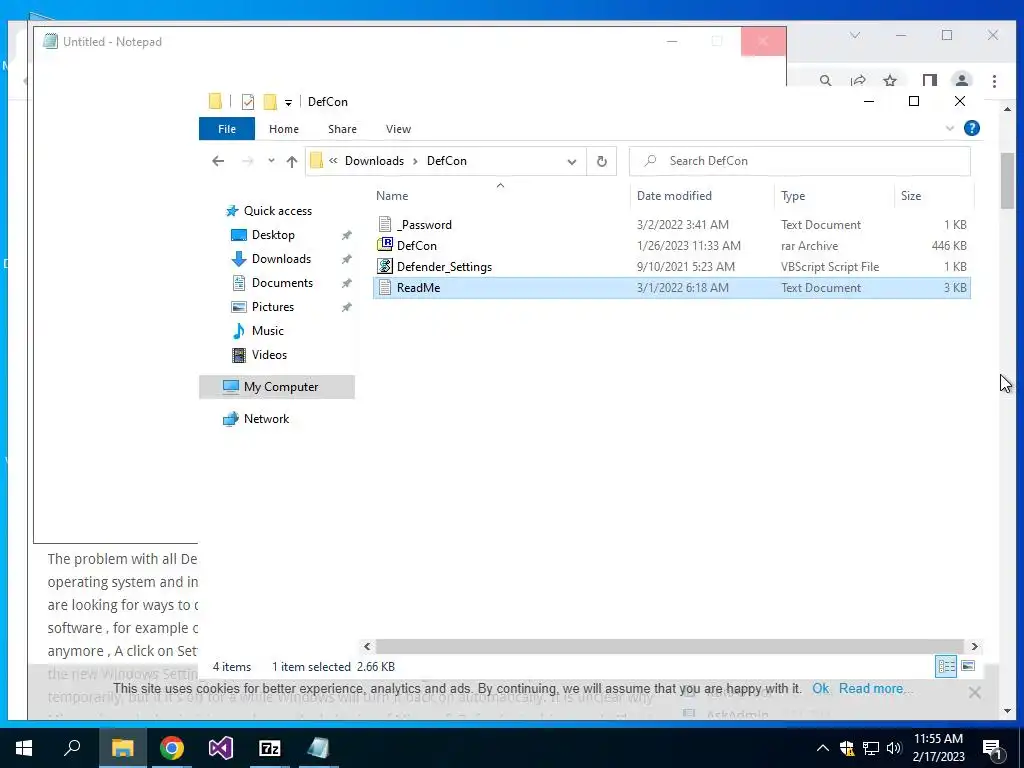Viewport: 1024px width, 768px height.
Task: Select Network in navigation pane
Action: point(266,419)
